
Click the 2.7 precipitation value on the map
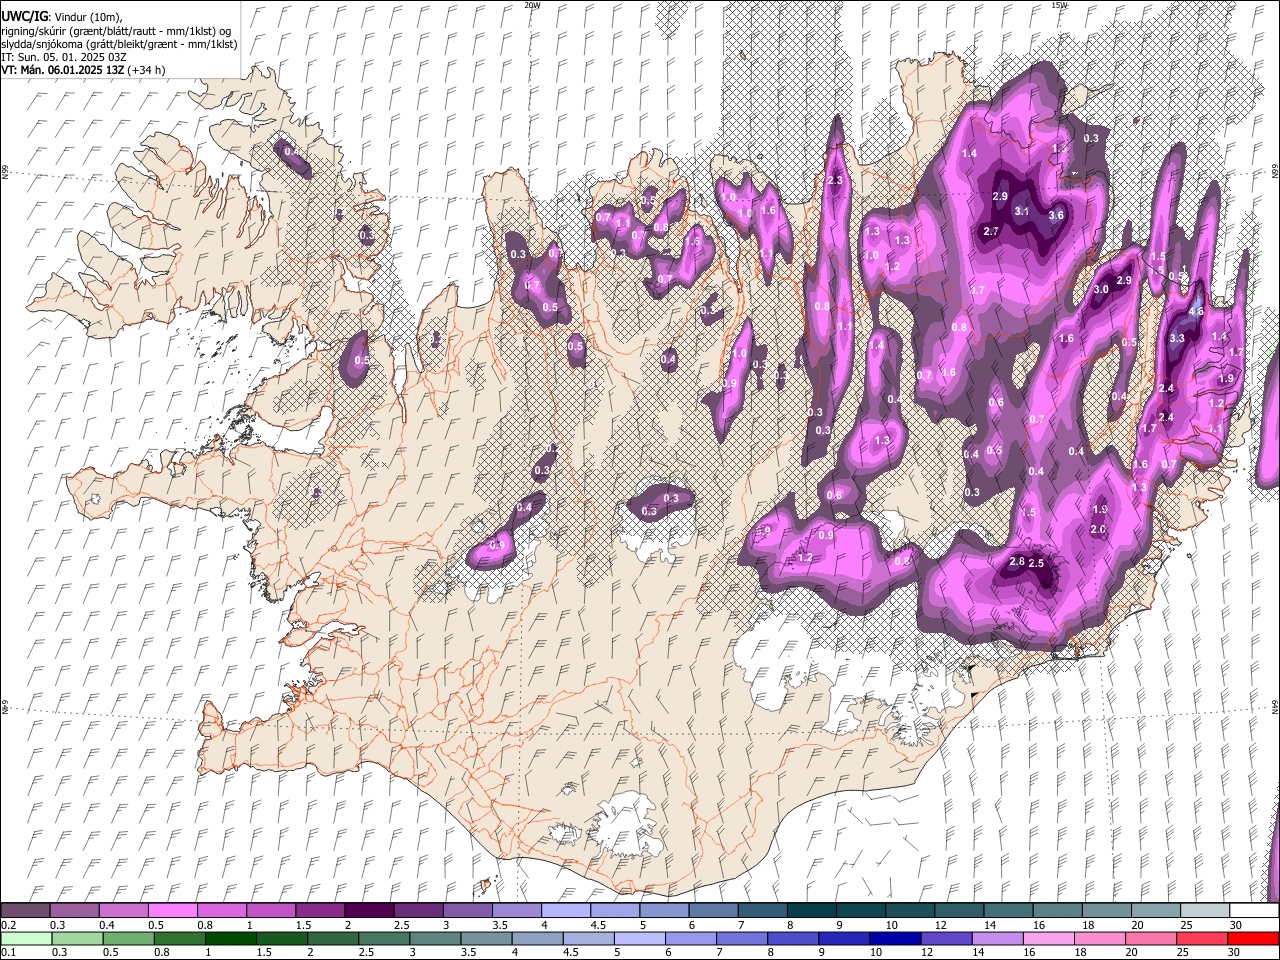[x=991, y=231]
